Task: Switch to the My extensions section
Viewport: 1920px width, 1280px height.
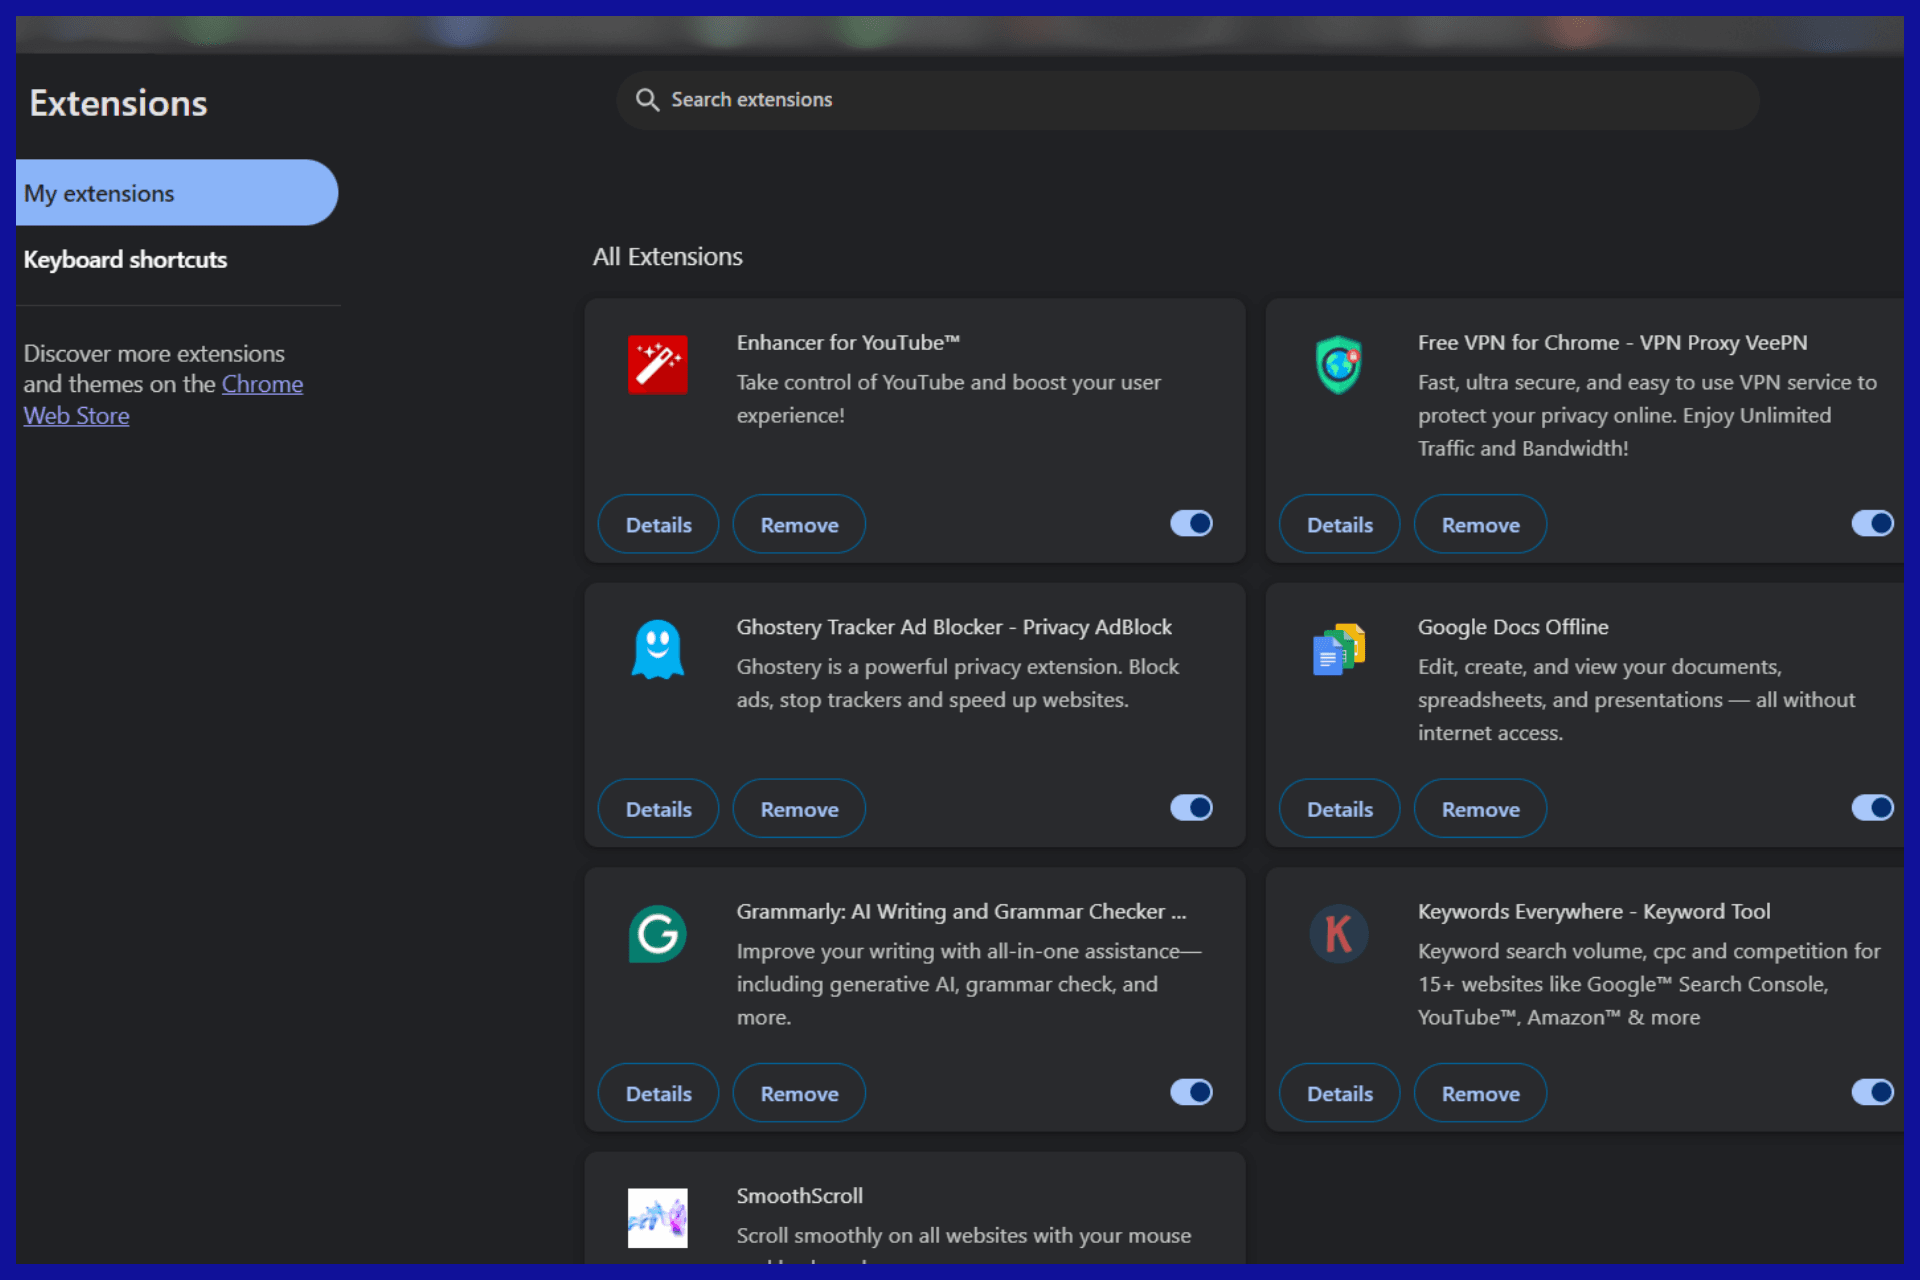Action: tap(99, 193)
